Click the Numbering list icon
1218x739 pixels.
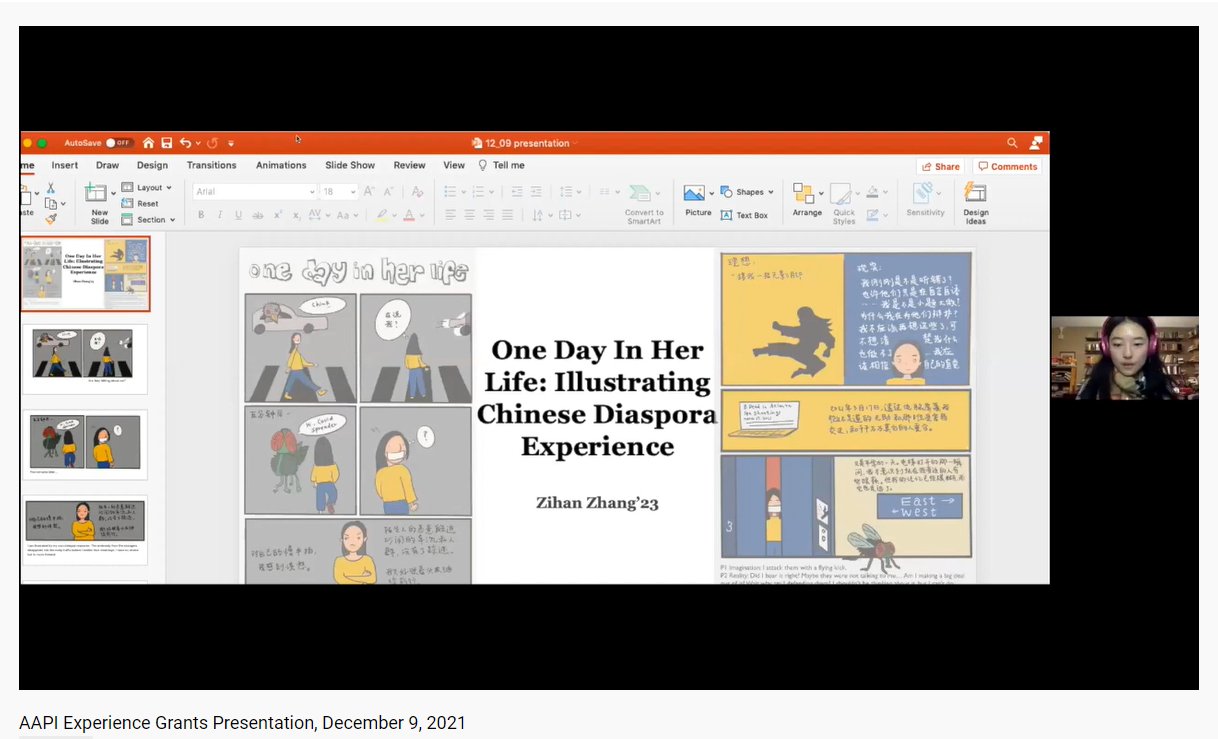point(479,191)
